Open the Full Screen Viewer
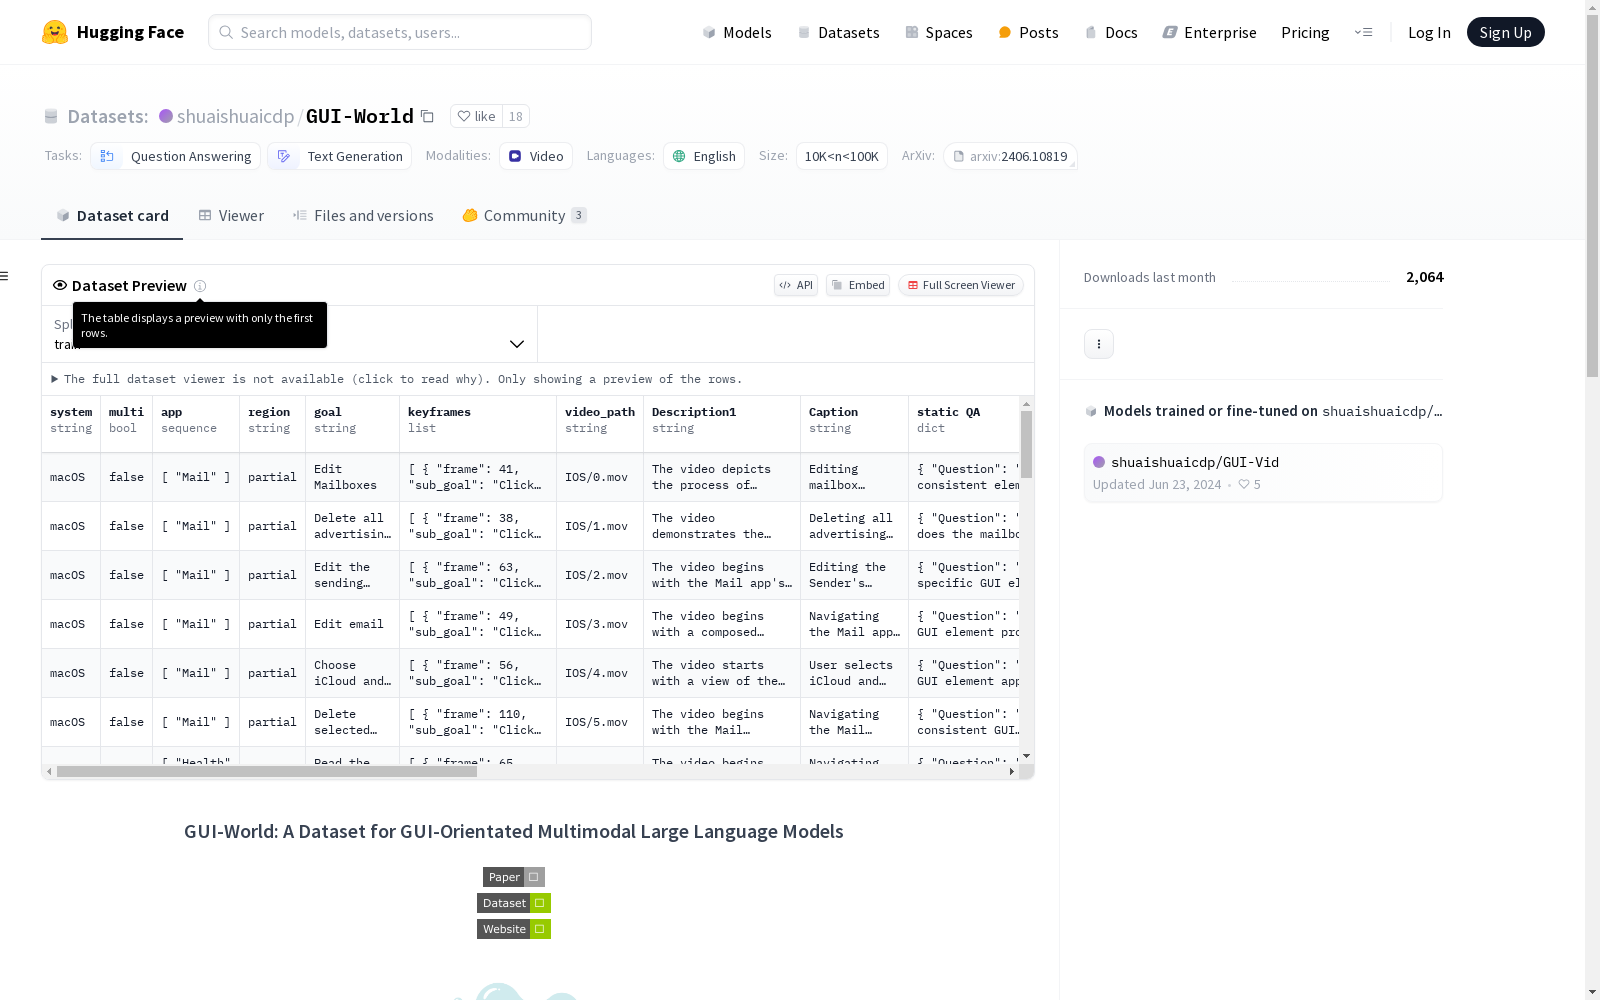This screenshot has width=1600, height=1000. (961, 285)
